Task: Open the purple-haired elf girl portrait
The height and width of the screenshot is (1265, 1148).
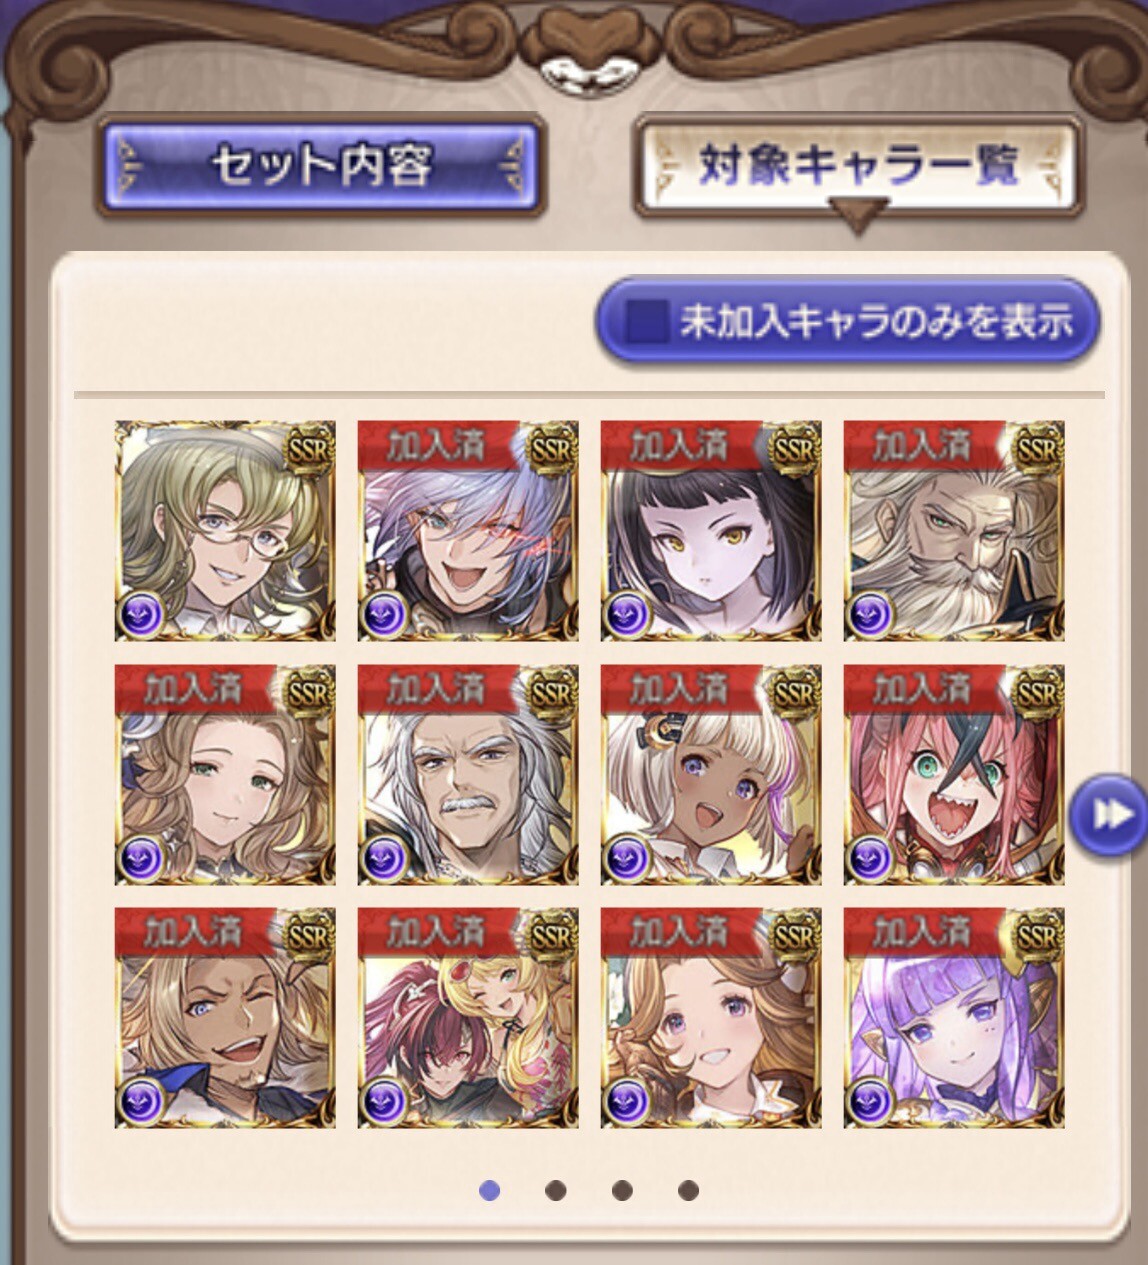Action: 954,1018
